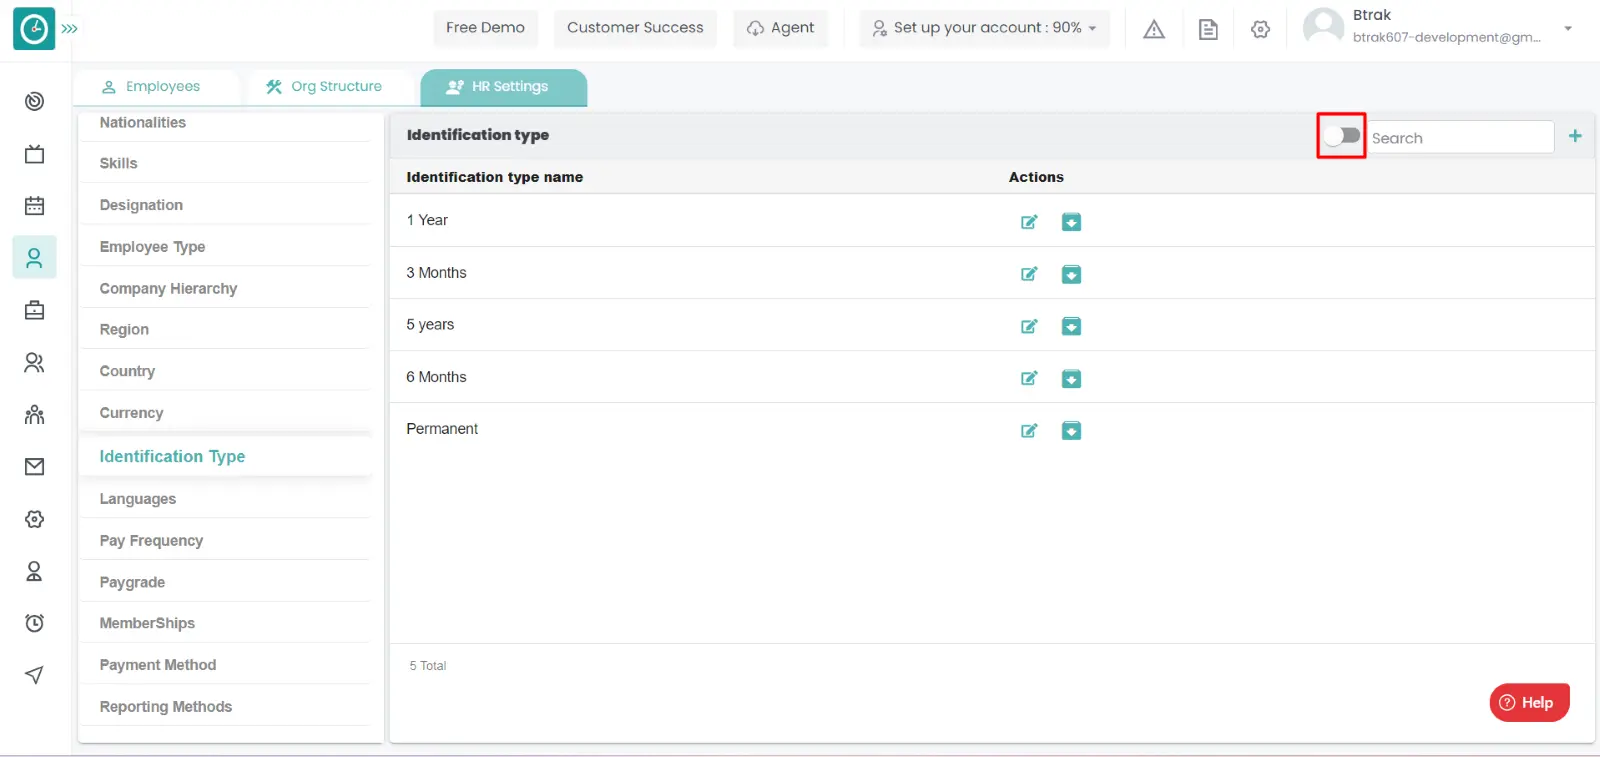This screenshot has height=757, width=1600.
Task: Click the Customer Success button
Action: [635, 28]
